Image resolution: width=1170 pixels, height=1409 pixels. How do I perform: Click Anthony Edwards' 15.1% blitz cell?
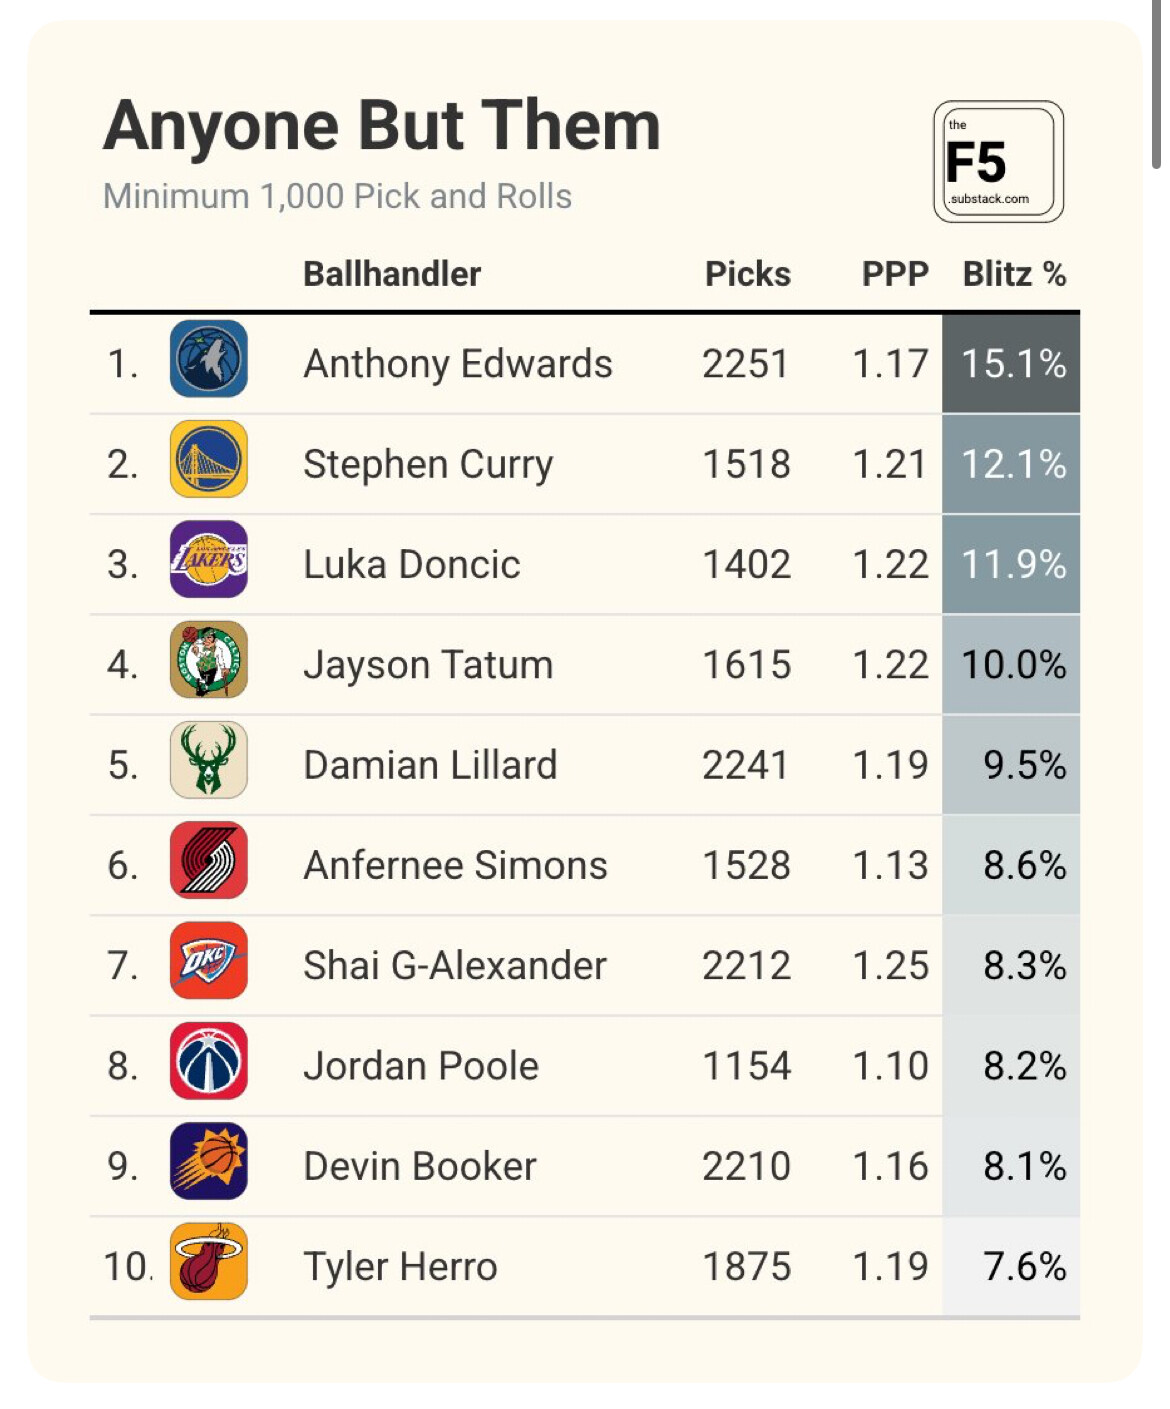1011,364
